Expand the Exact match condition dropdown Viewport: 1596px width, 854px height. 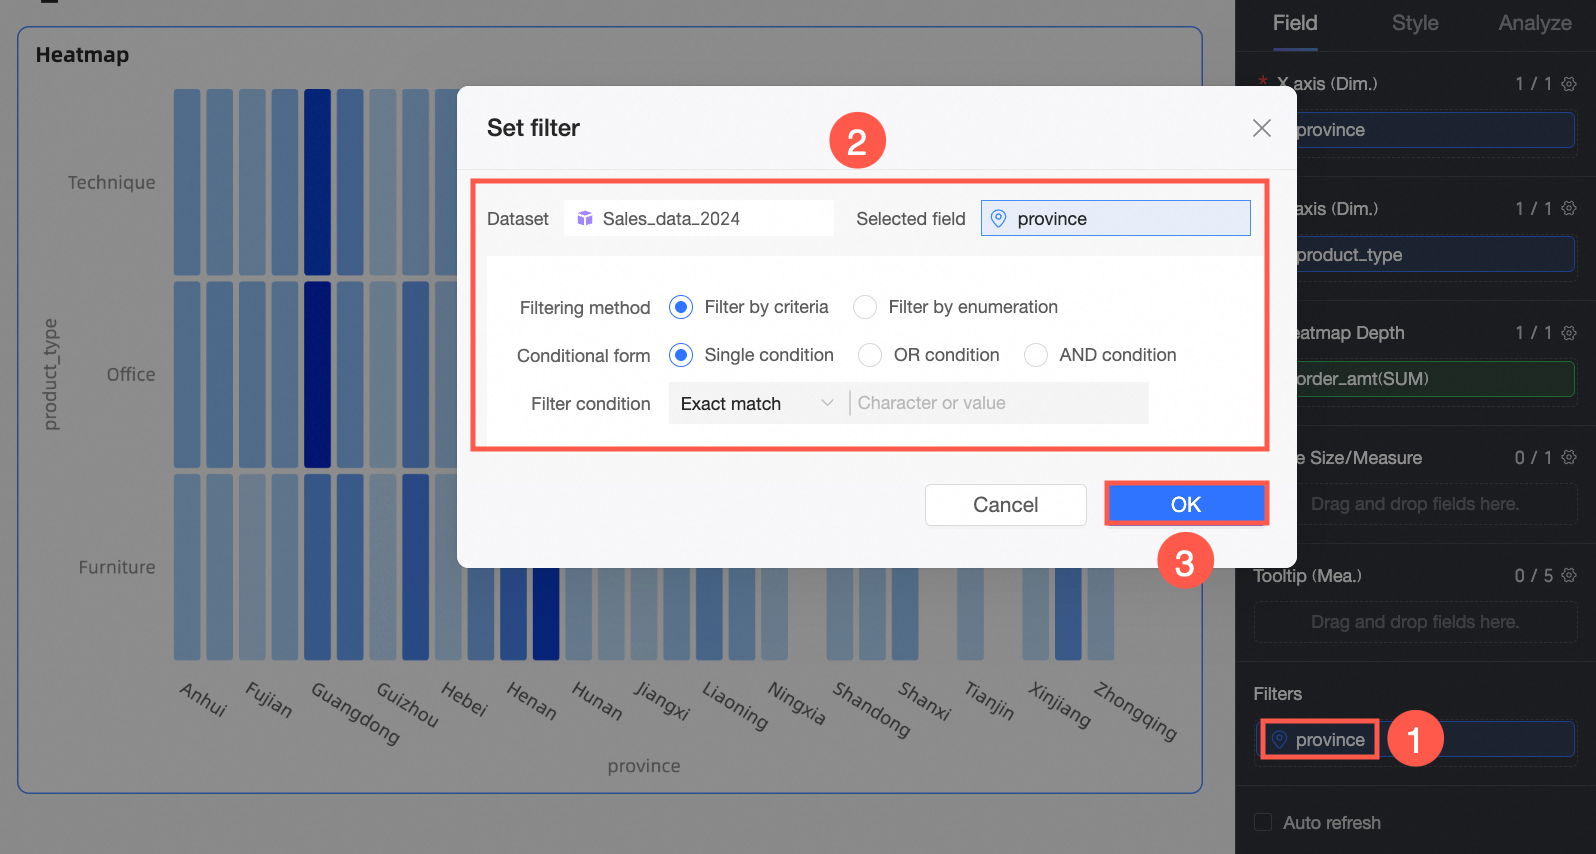pyautogui.click(x=758, y=403)
